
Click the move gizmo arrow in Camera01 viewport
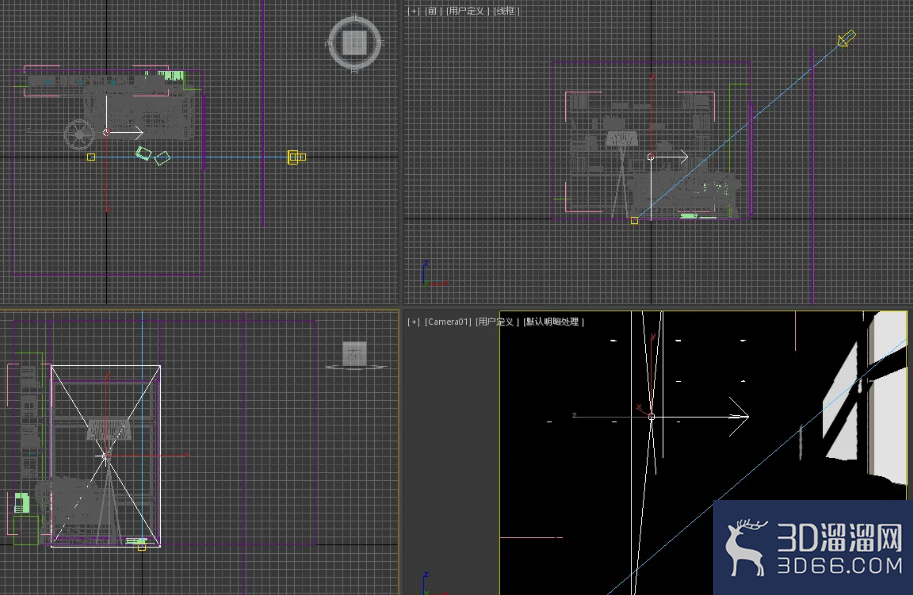click(738, 416)
